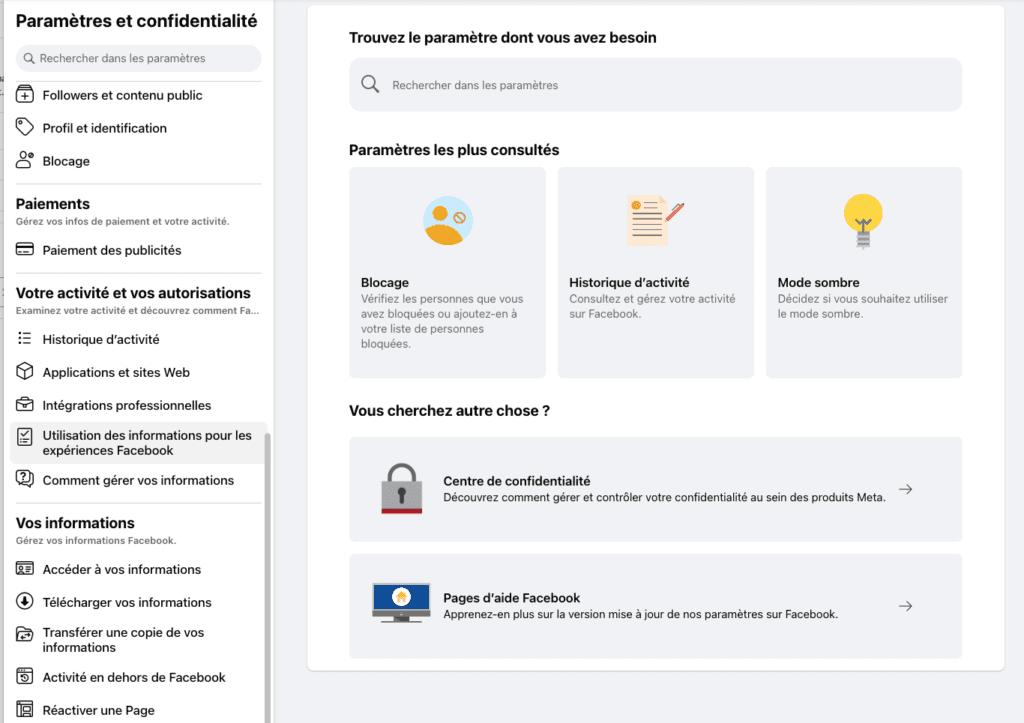Open Activité en dehors de Facebook
This screenshot has height=723, width=1024.
click(138, 677)
